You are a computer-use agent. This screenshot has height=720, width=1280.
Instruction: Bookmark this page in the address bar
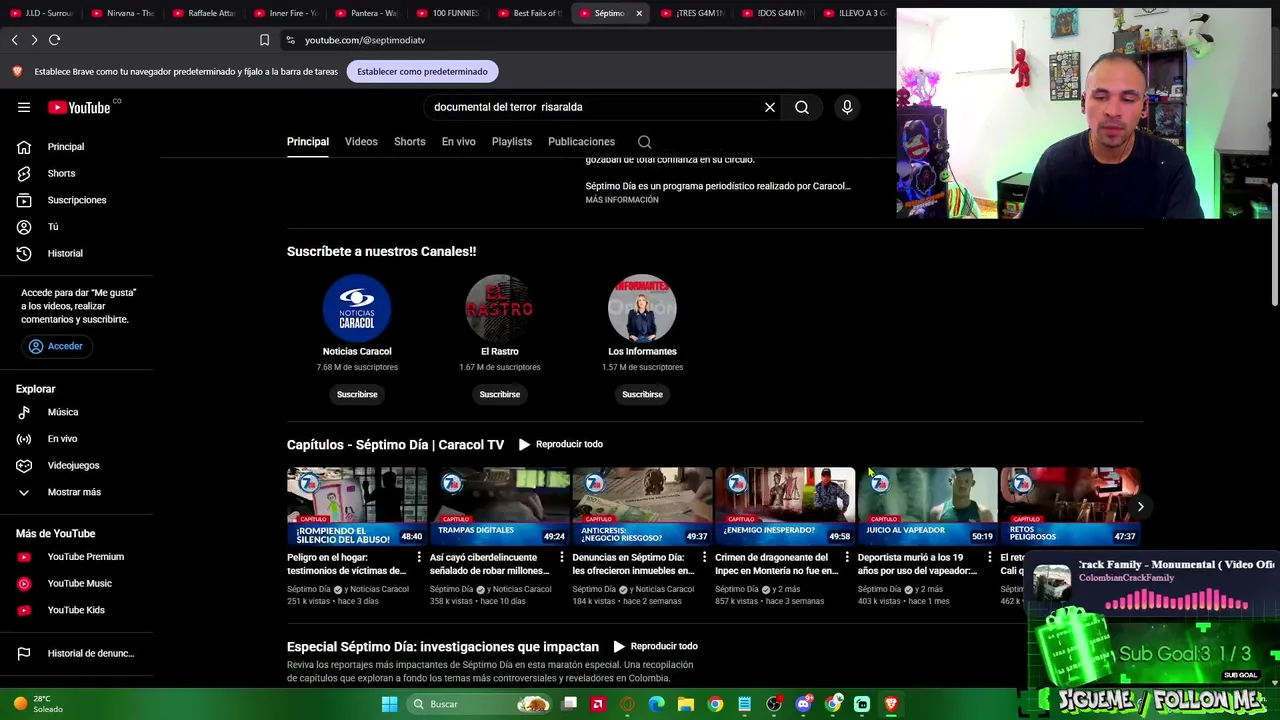[264, 40]
